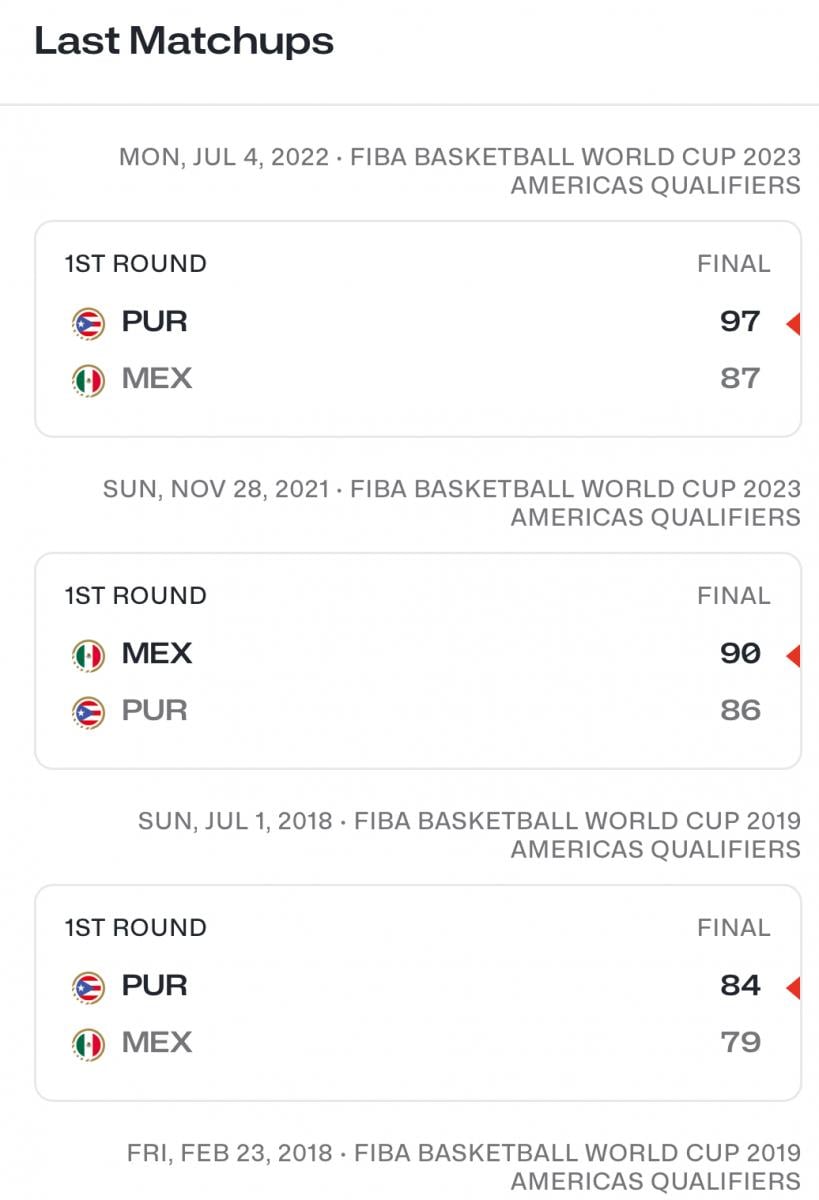Click the score 79 in the 2018 game card
The width and height of the screenshot is (819, 1200).
(x=740, y=1043)
